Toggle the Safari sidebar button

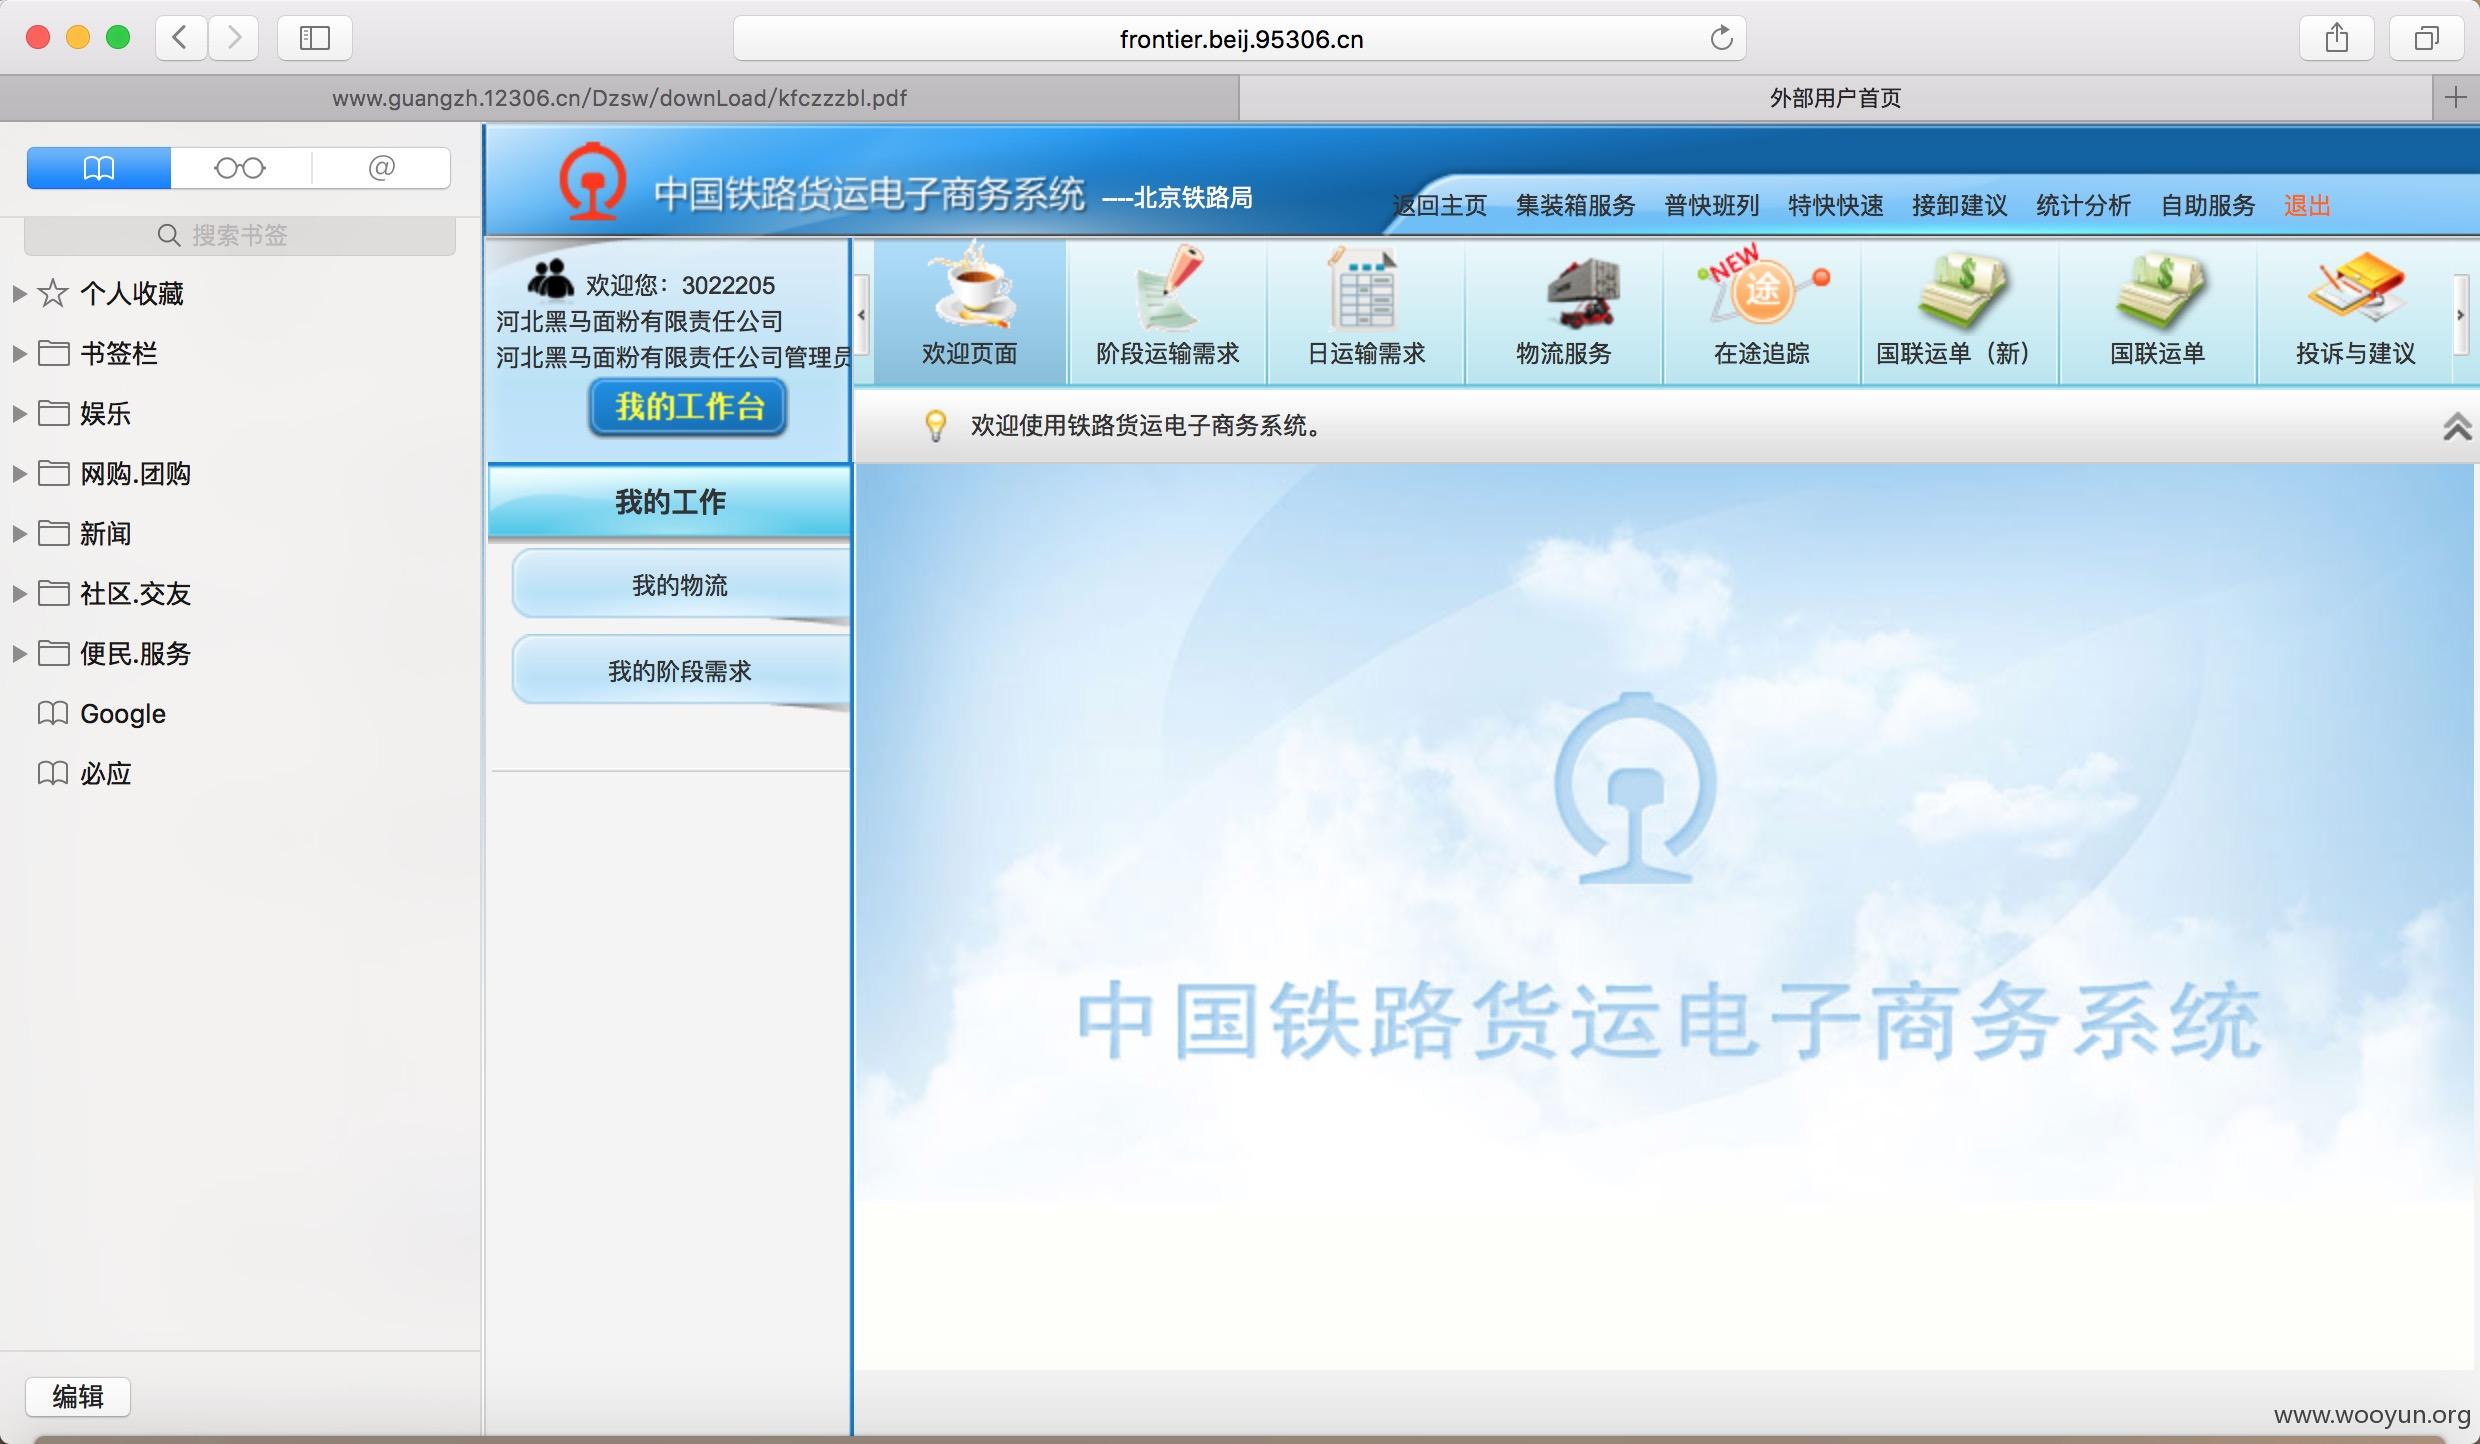pos(315,38)
